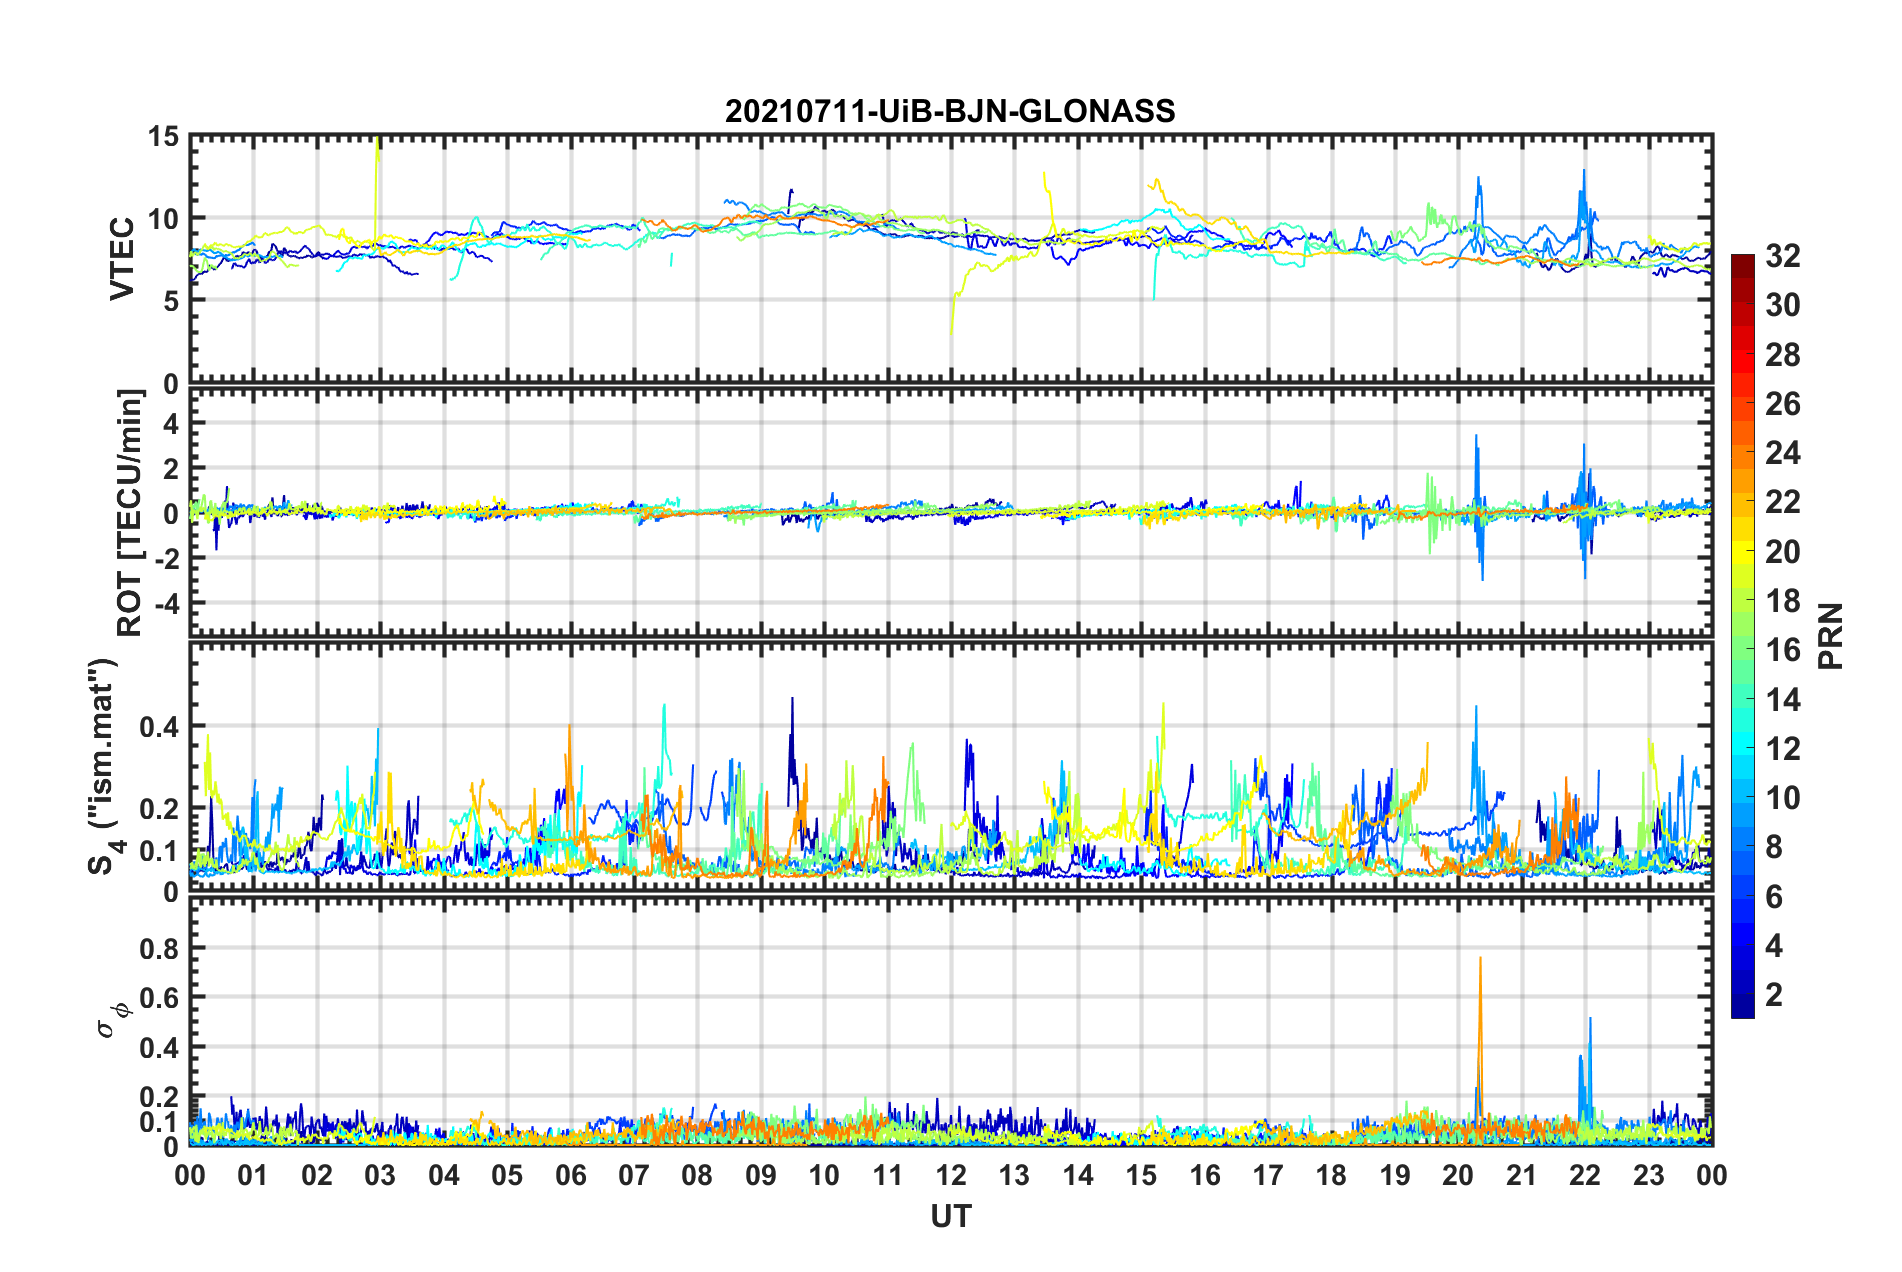Click the 0.4 tick on the S4 axis
1902x1272 pixels.
coord(159,726)
